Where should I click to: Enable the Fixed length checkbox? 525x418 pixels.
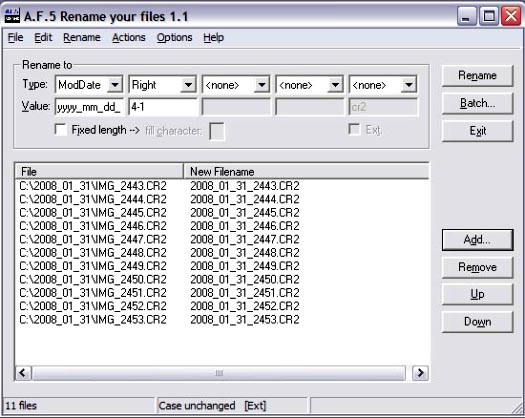[61, 129]
